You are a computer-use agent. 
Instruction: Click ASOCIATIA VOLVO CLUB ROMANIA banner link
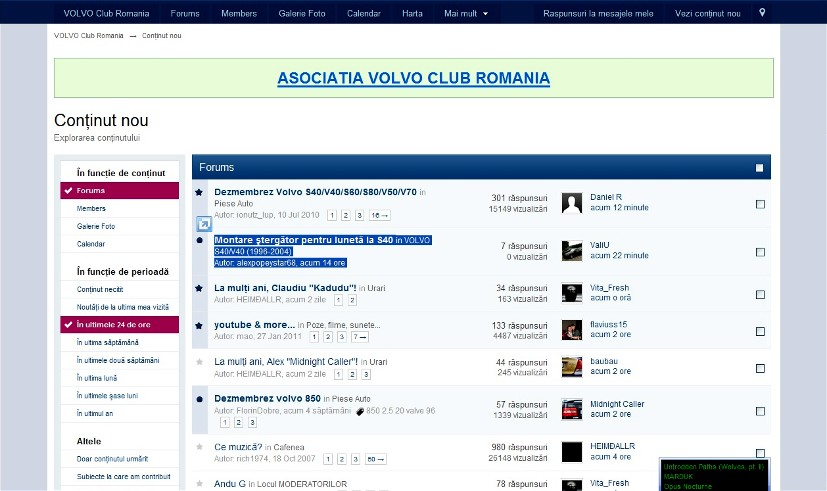pos(414,78)
